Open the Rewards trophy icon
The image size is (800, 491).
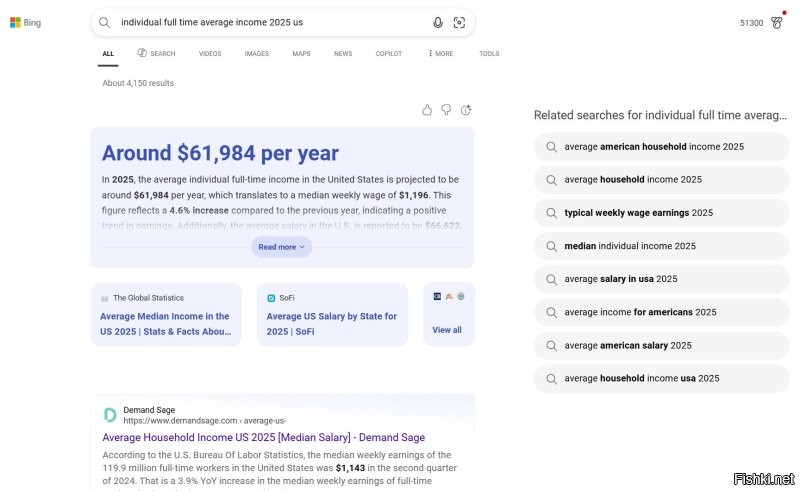[x=777, y=22]
